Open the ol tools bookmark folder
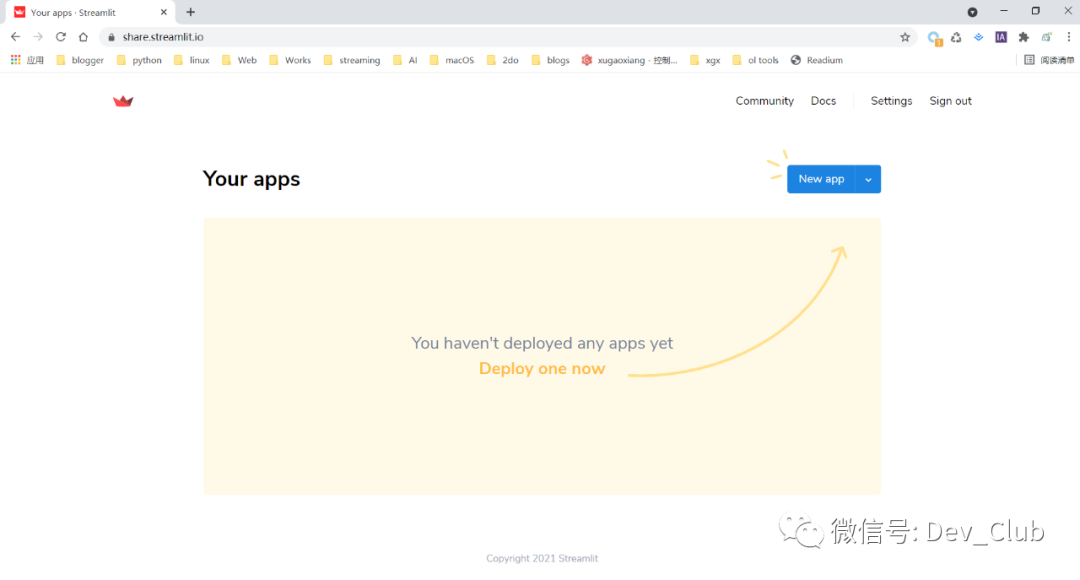This screenshot has height=580, width=1080. [x=755, y=60]
